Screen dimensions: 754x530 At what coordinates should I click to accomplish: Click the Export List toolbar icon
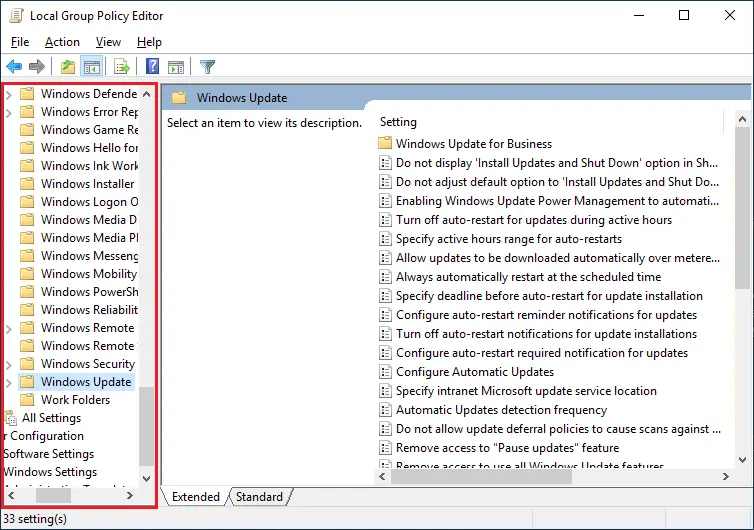pyautogui.click(x=122, y=66)
